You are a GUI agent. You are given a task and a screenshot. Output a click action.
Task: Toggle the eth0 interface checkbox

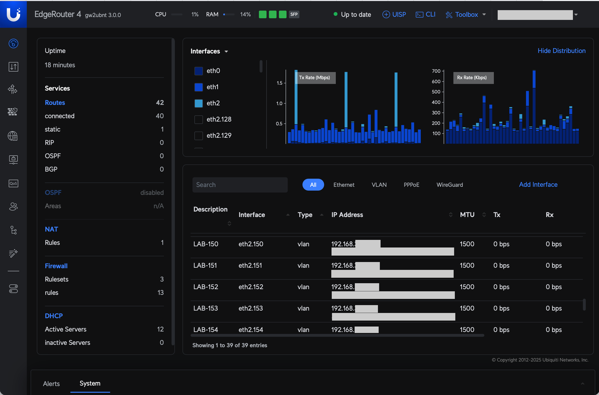(x=199, y=71)
